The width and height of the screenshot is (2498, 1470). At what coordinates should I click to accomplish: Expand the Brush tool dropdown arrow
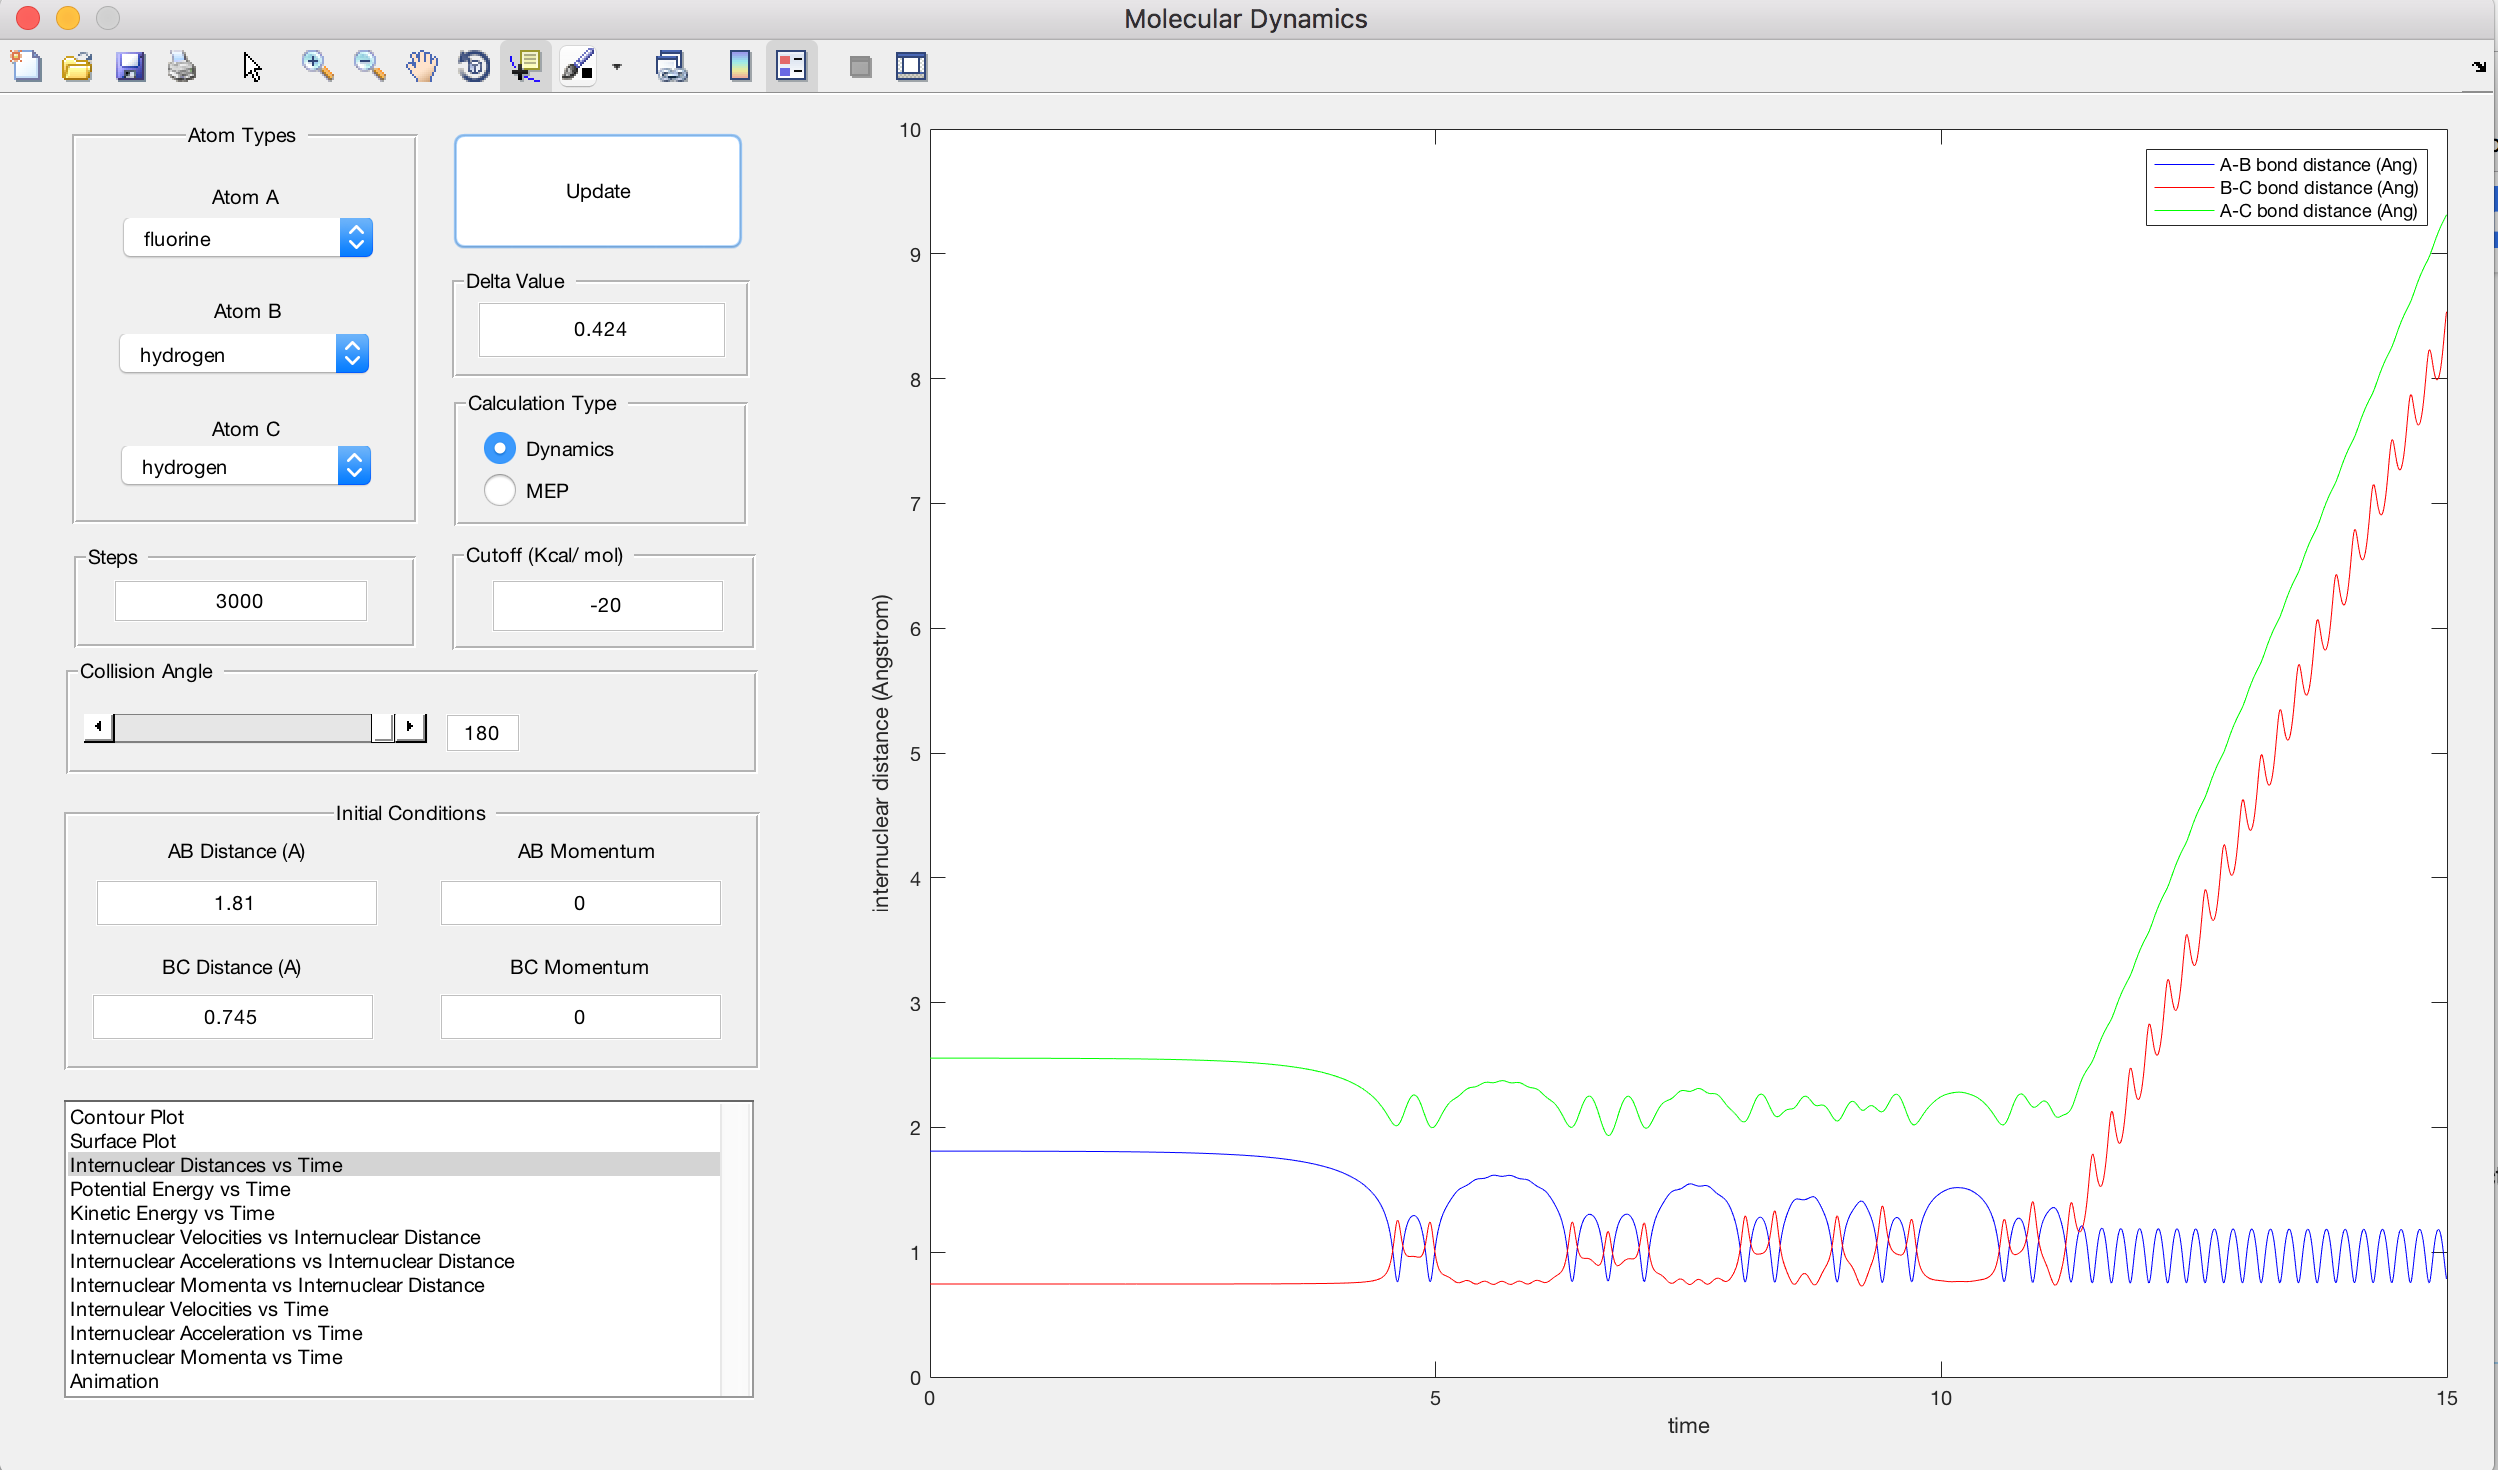pyautogui.click(x=617, y=67)
